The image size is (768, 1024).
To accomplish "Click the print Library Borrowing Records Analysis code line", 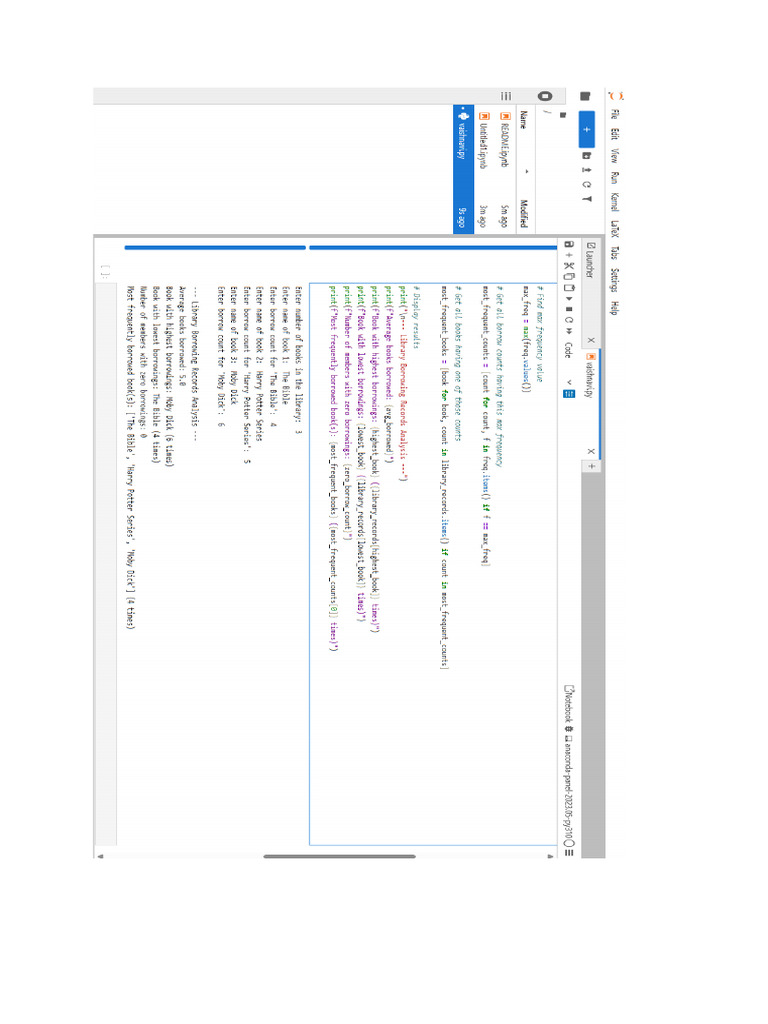I will 404,383.
